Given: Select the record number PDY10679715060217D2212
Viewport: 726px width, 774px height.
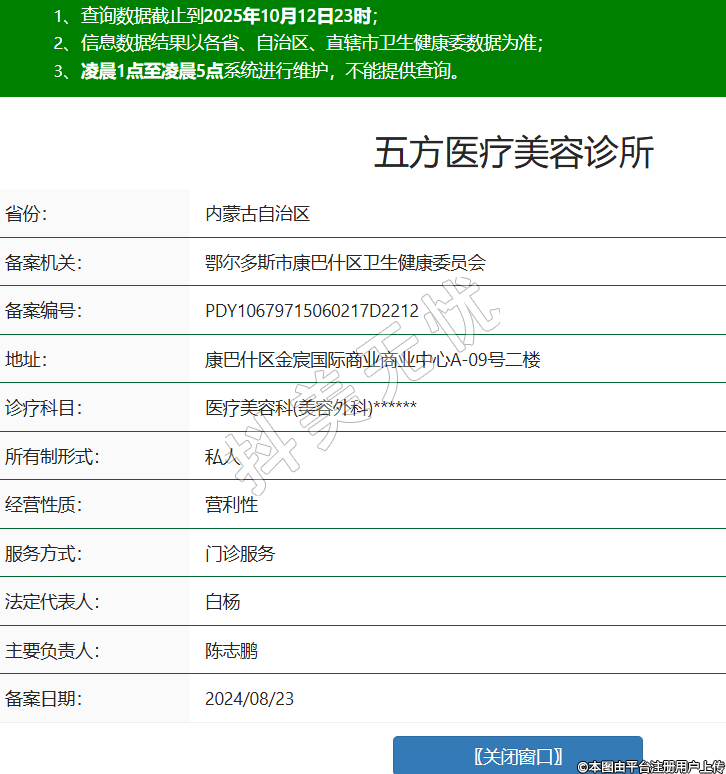Looking at the screenshot, I should pos(311,311).
